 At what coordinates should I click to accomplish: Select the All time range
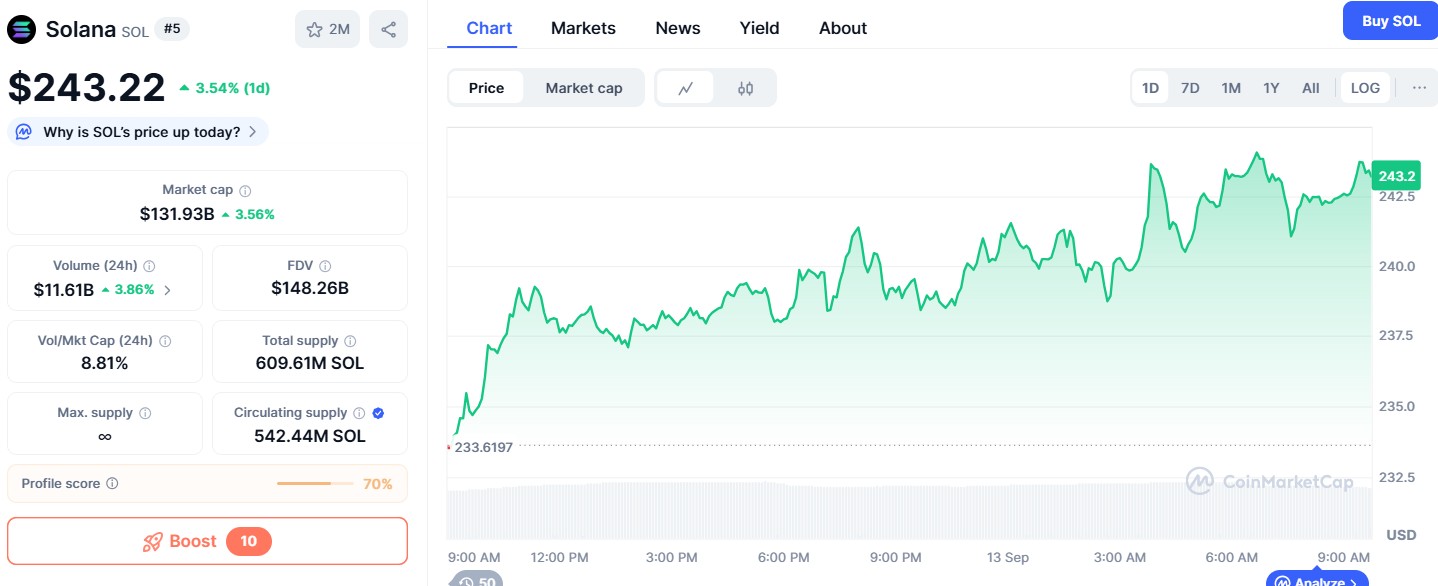point(1311,88)
